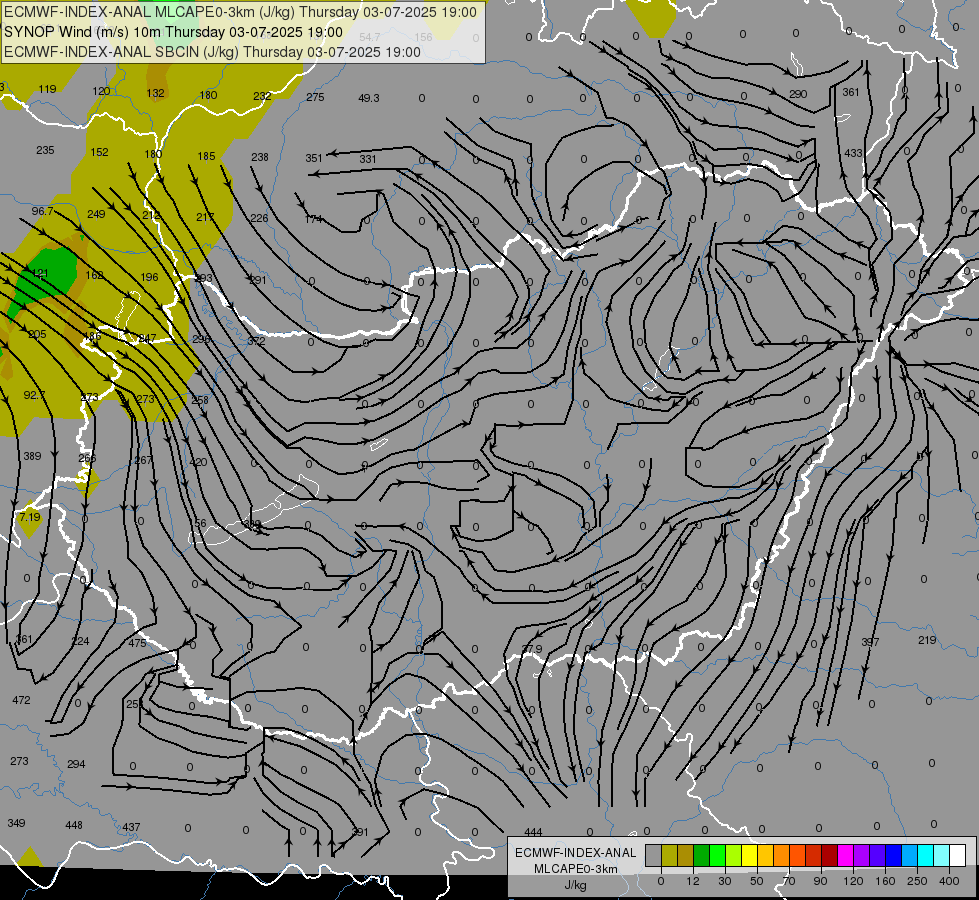This screenshot has height=900, width=979.
Task: Click the legend label 'MLCAPE0-3km'
Action: (x=575, y=869)
